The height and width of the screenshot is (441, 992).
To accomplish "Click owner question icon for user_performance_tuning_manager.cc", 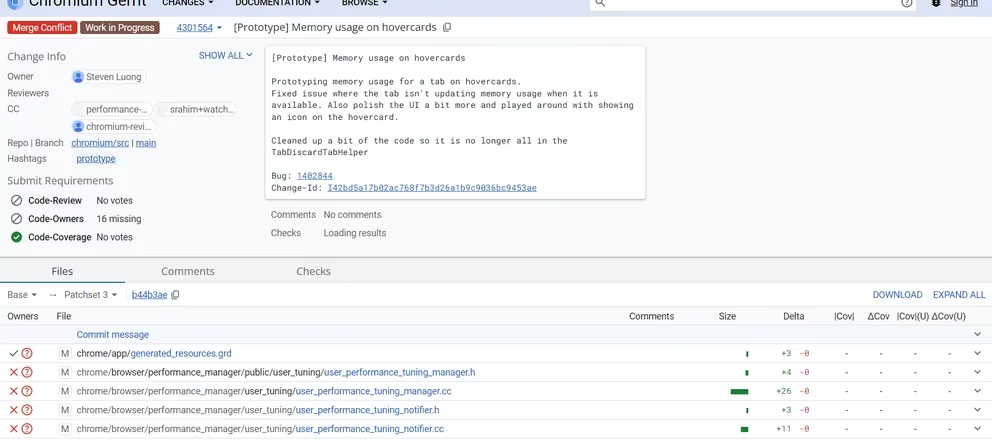I will [x=27, y=392].
